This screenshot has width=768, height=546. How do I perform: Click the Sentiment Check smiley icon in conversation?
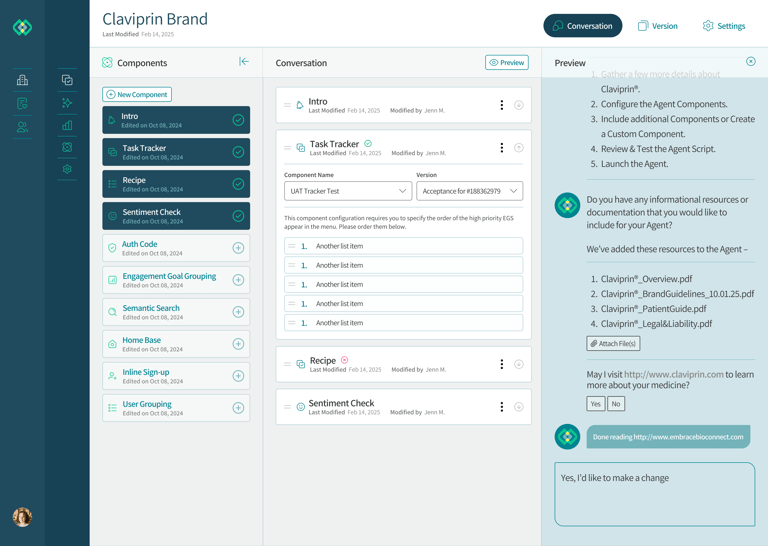coord(301,406)
